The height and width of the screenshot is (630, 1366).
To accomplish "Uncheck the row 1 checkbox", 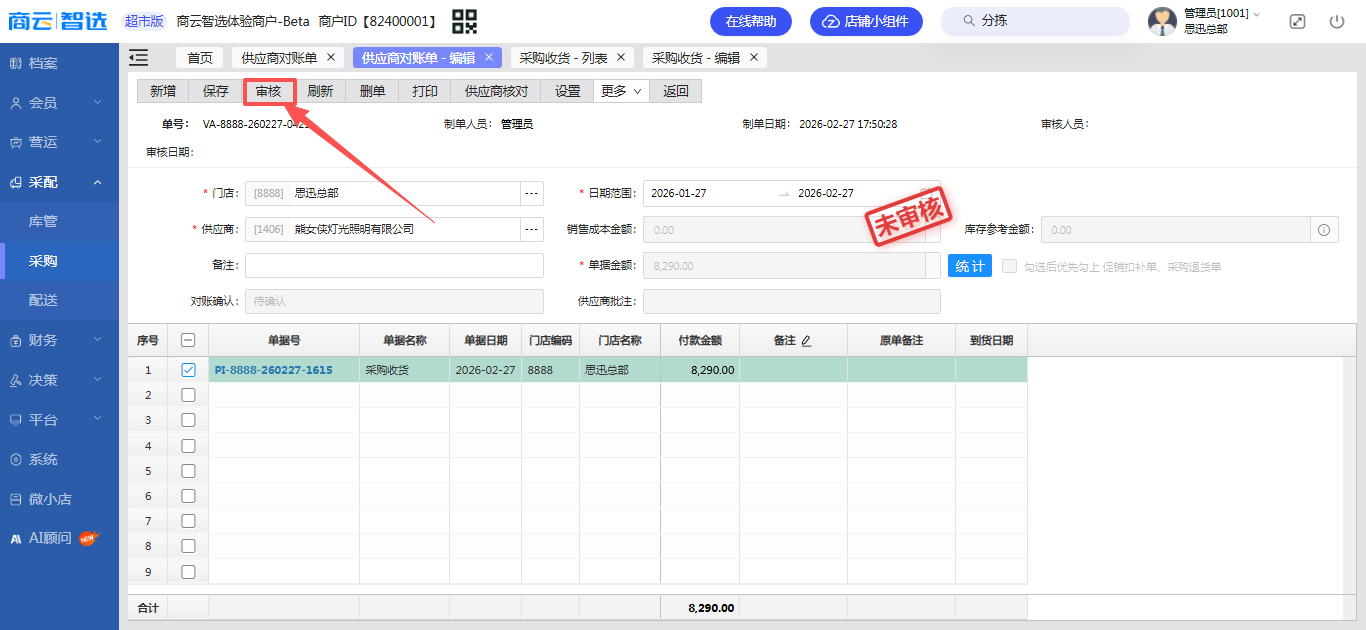I will [188, 370].
